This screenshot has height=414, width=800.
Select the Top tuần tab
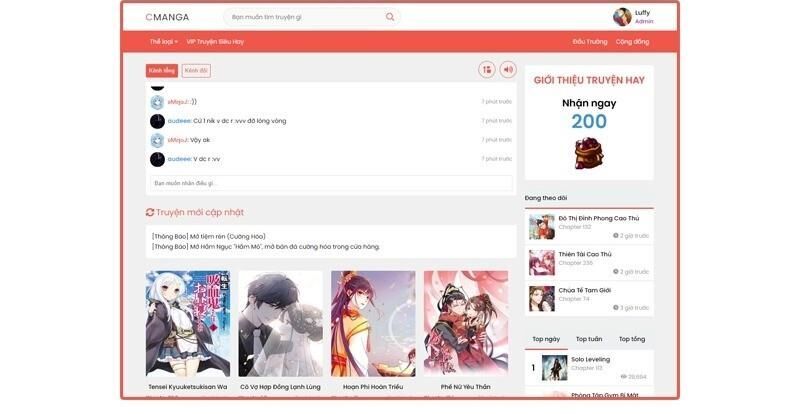(x=589, y=339)
